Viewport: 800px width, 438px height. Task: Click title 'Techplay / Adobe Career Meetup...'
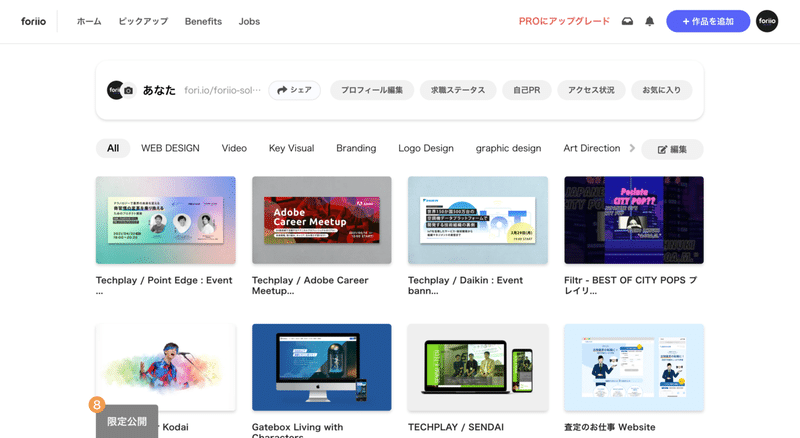point(310,285)
